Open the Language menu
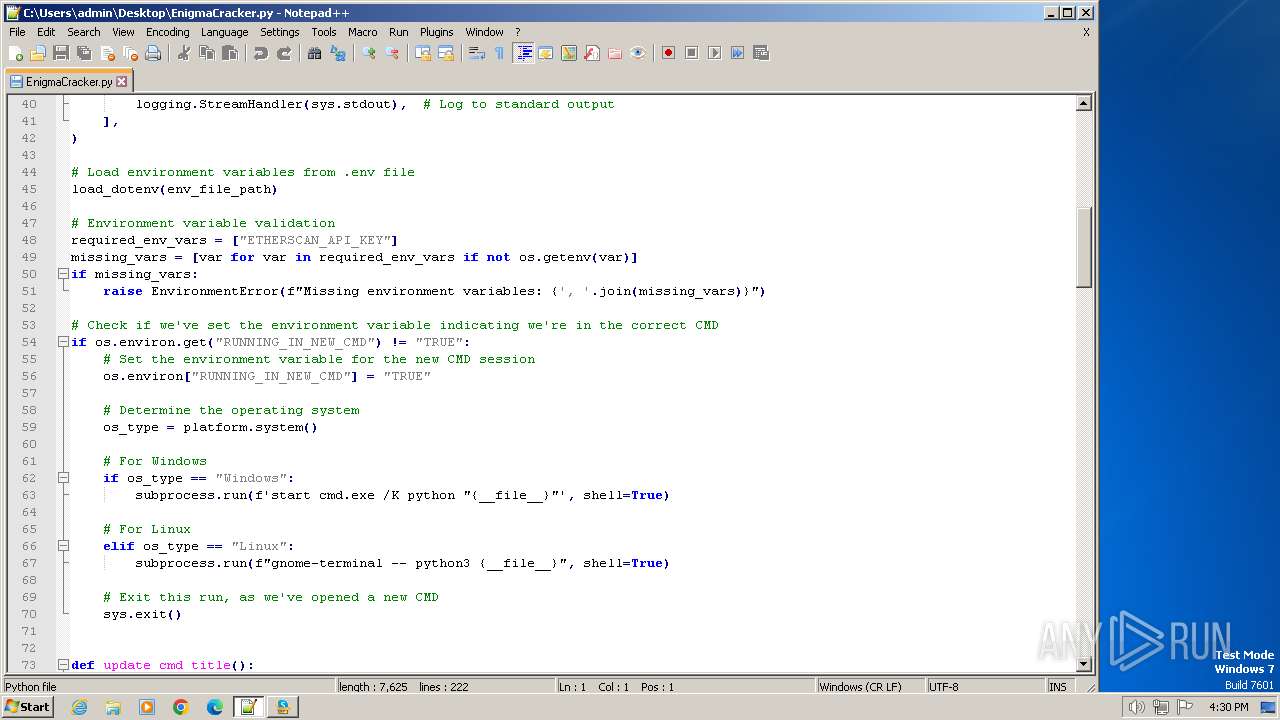Viewport: 1280px width, 720px height. coord(224,32)
